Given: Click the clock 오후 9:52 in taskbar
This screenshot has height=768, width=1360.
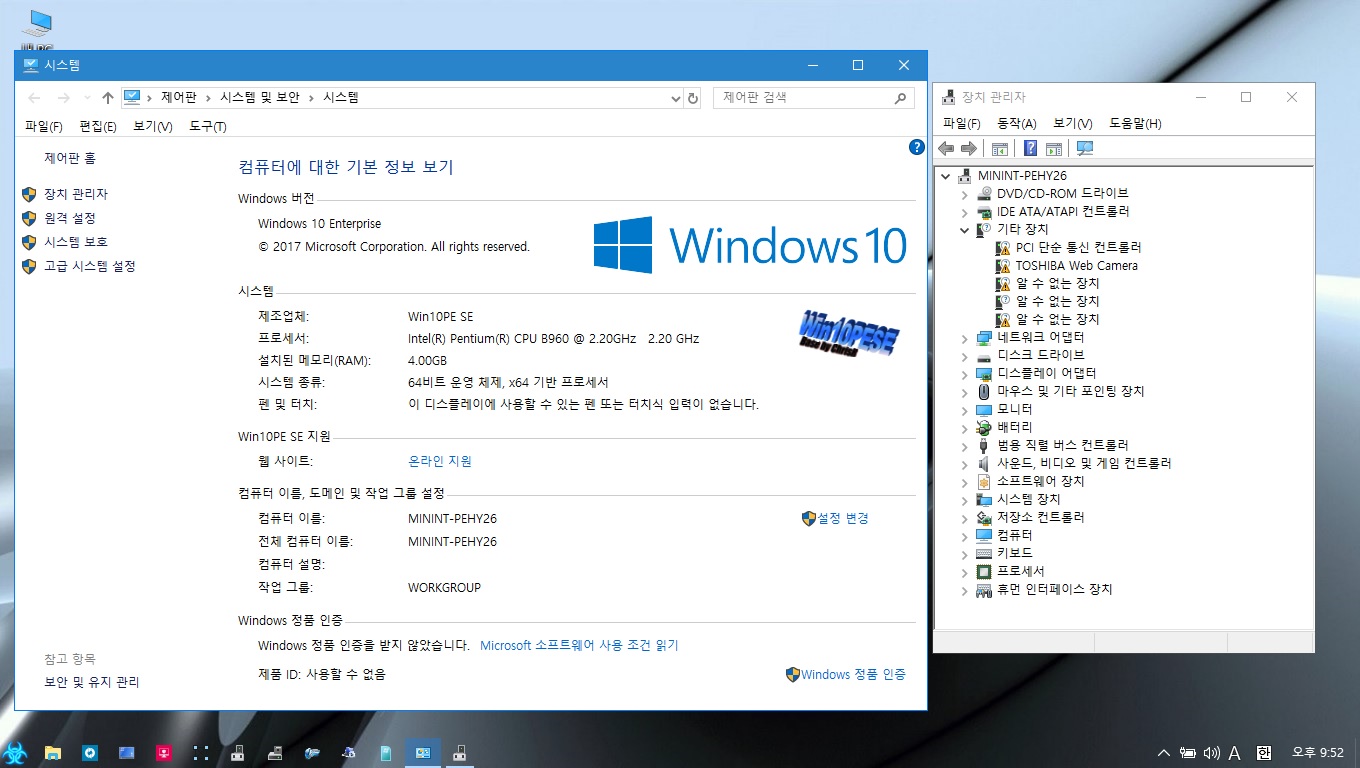Looking at the screenshot, I should point(1318,752).
